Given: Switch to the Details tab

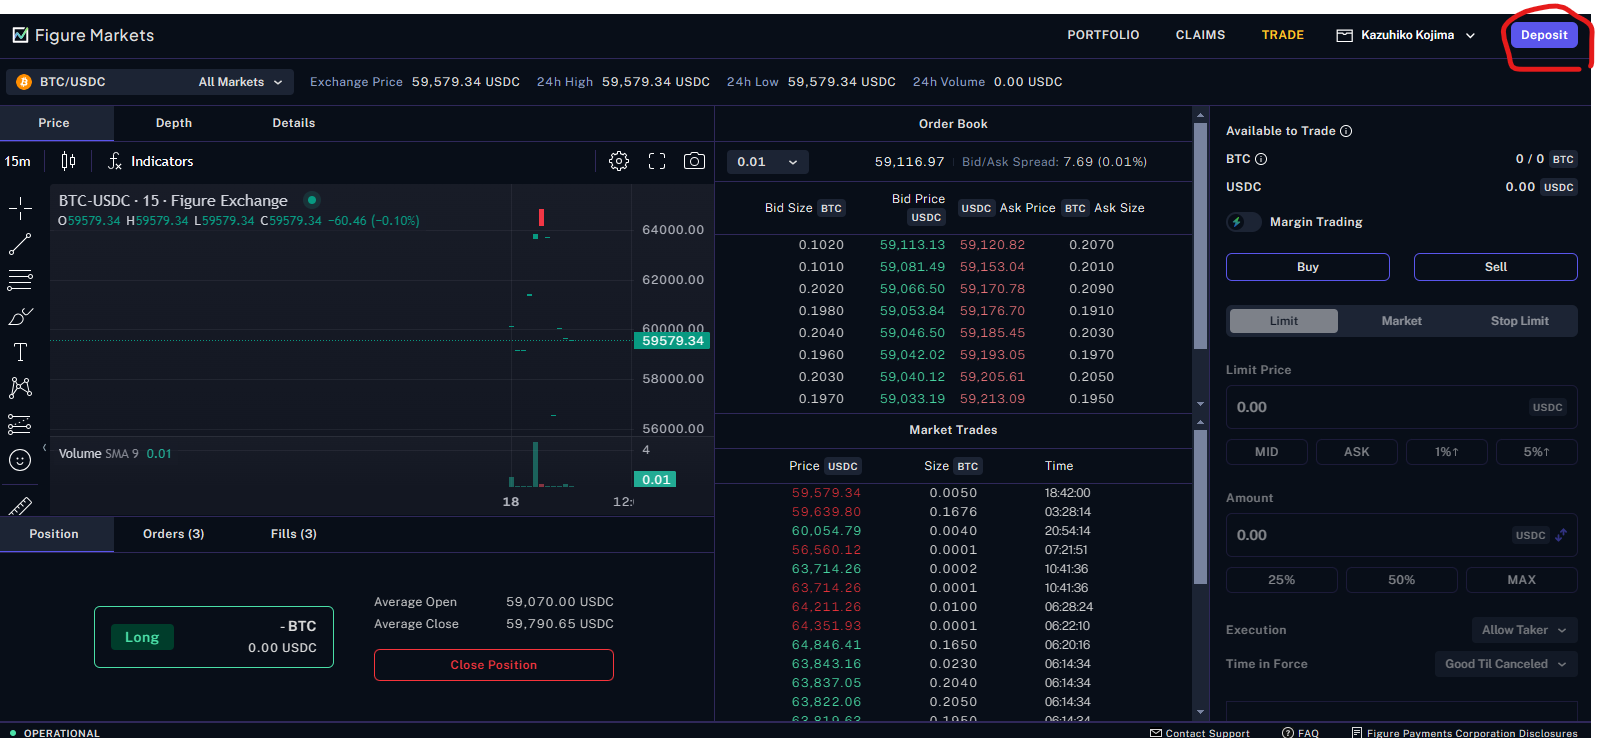Looking at the screenshot, I should (294, 123).
